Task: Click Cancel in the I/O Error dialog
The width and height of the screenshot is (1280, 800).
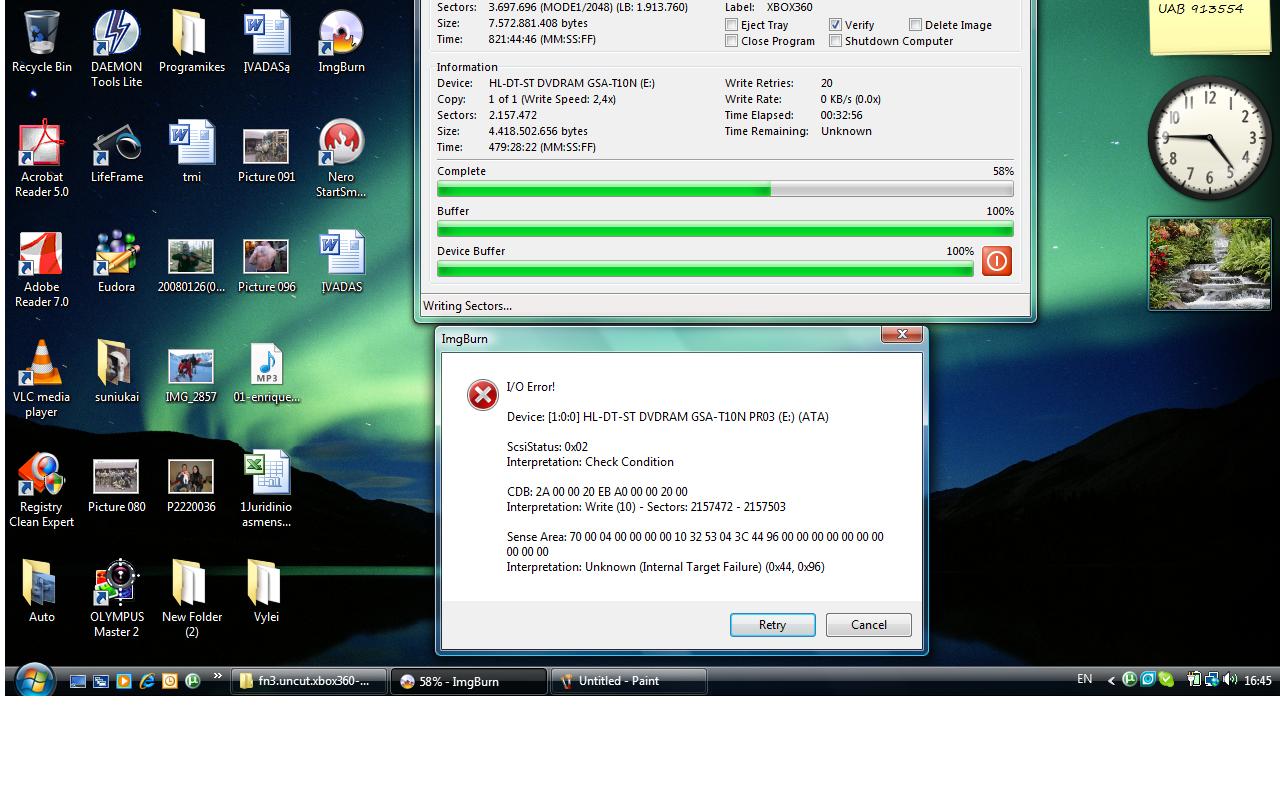Action: click(868, 625)
